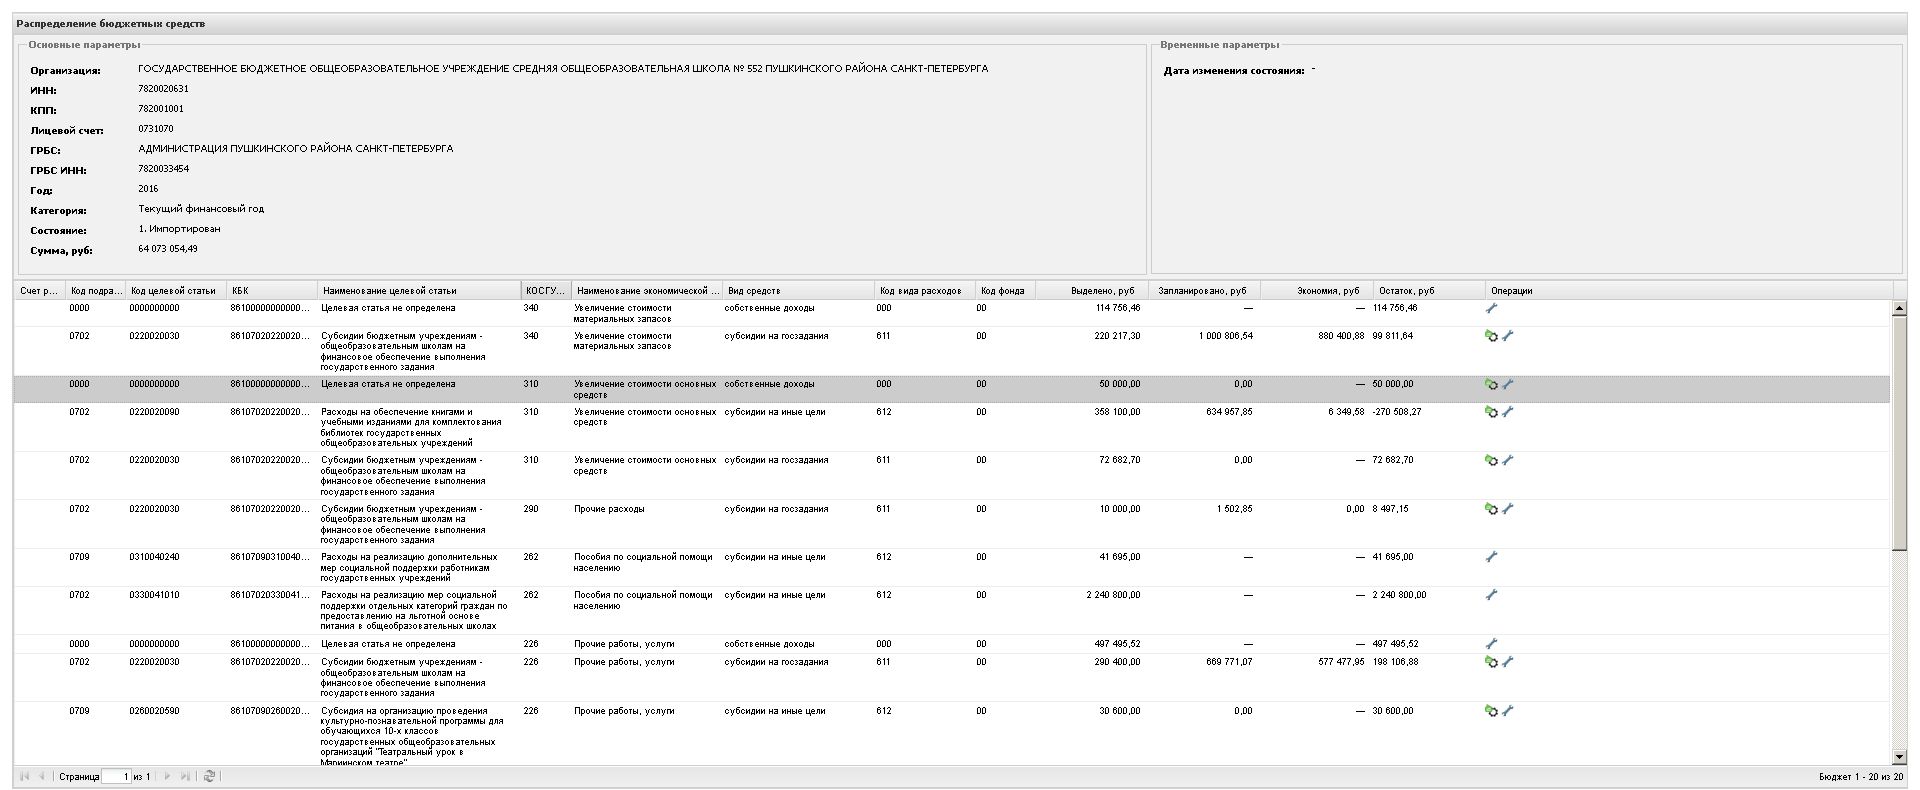Sort by 'Счет р...' column header

coord(40,291)
